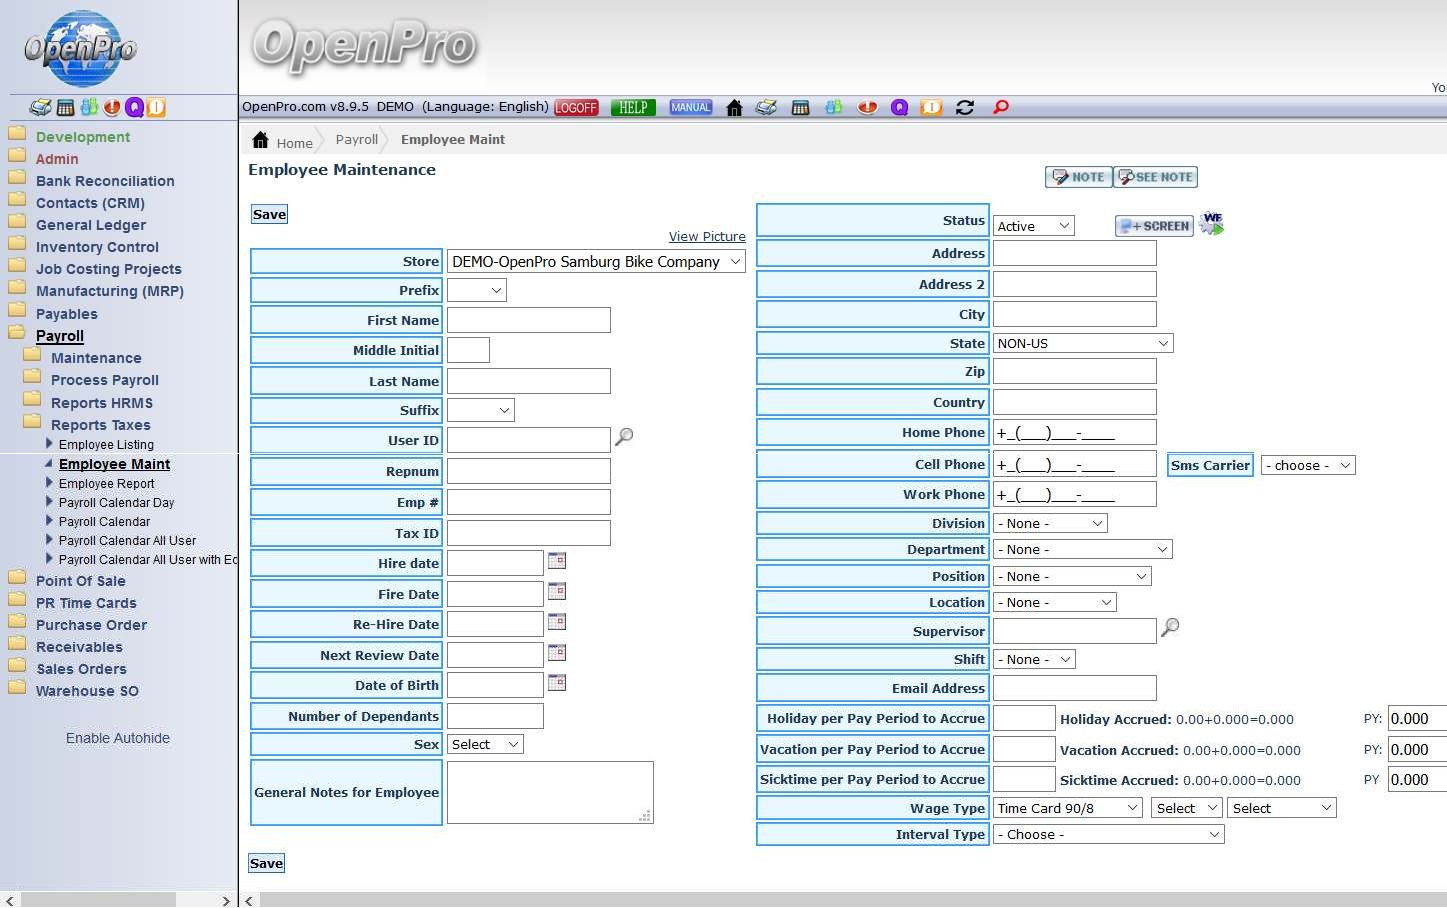Click the black house icon in the top toolbar
The width and height of the screenshot is (1447, 908).
coord(734,108)
